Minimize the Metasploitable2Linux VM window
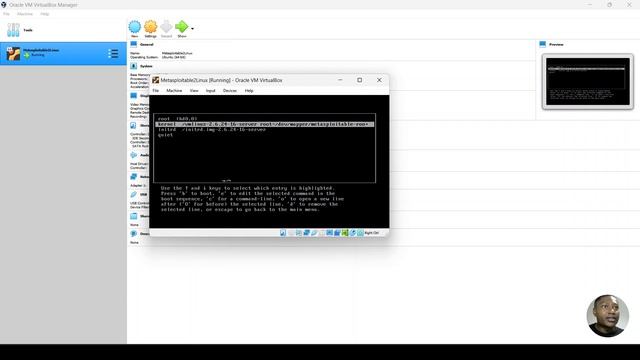 (x=340, y=80)
